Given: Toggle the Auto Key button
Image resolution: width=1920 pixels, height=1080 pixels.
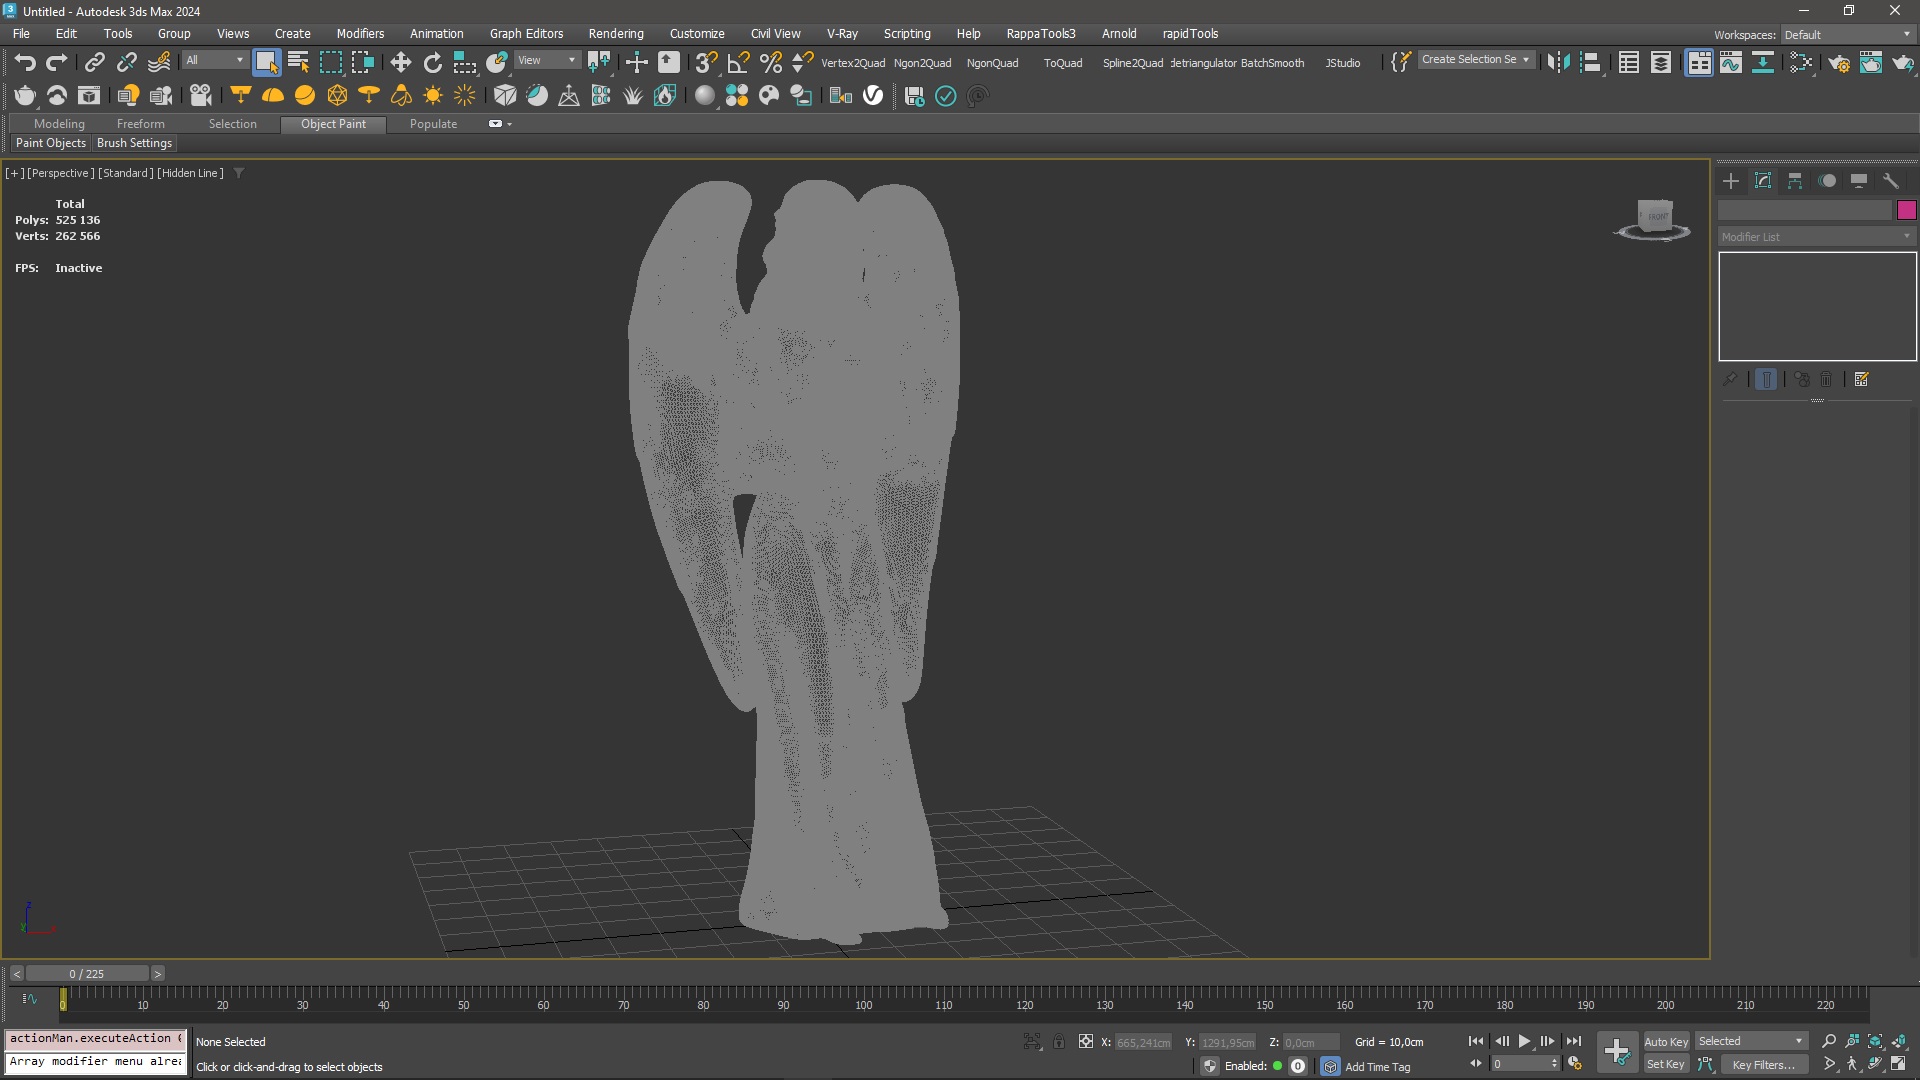Looking at the screenshot, I should point(1665,1041).
